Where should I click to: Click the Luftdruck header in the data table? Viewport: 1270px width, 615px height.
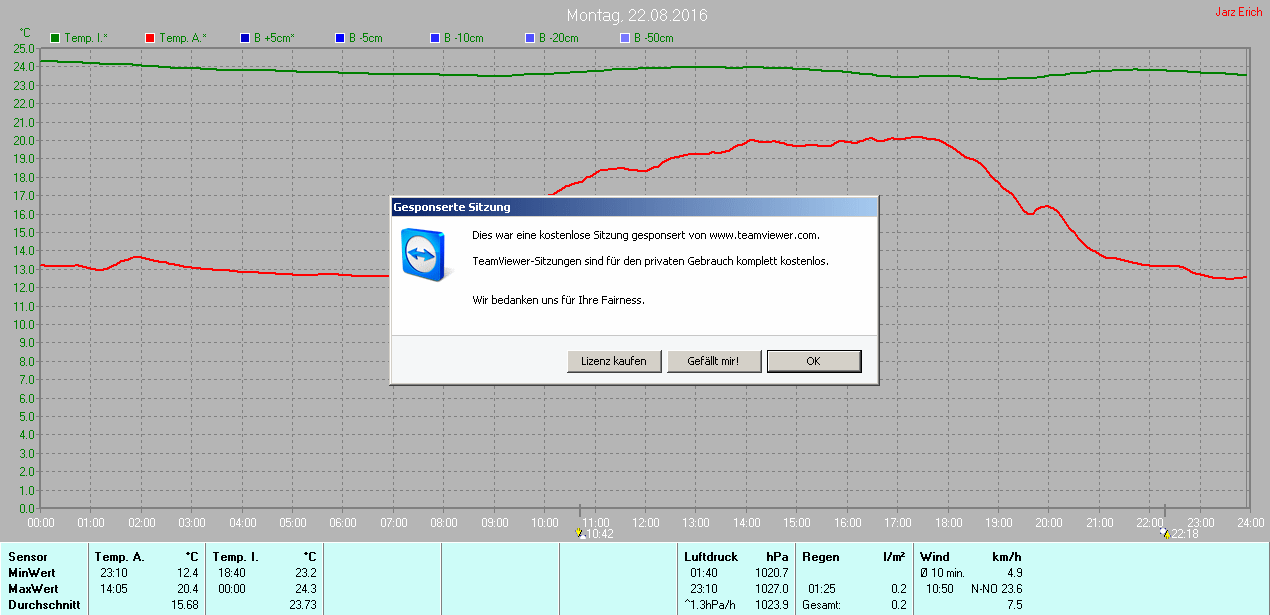pyautogui.click(x=710, y=557)
